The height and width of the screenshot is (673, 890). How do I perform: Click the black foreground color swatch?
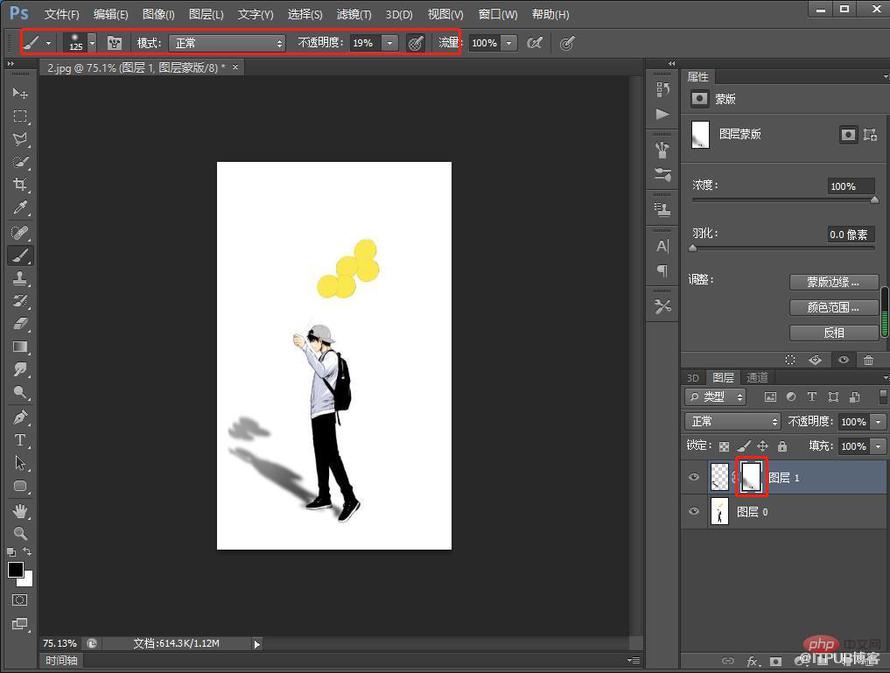pyautogui.click(x=15, y=570)
